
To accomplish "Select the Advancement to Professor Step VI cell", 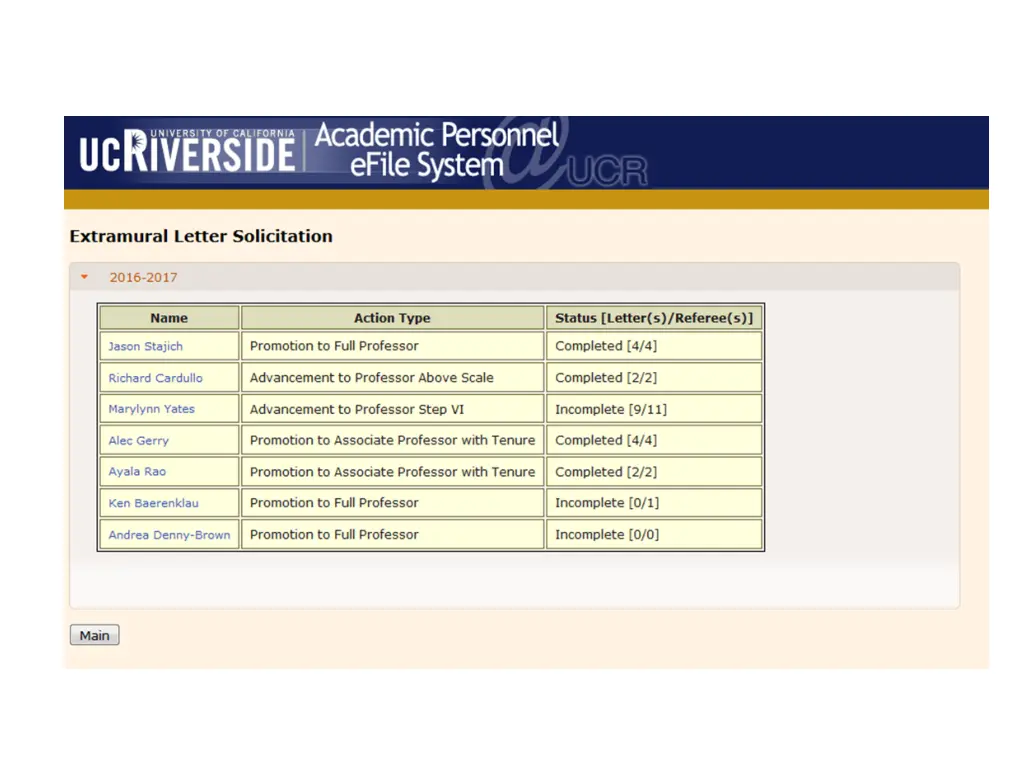I will 392,409.
